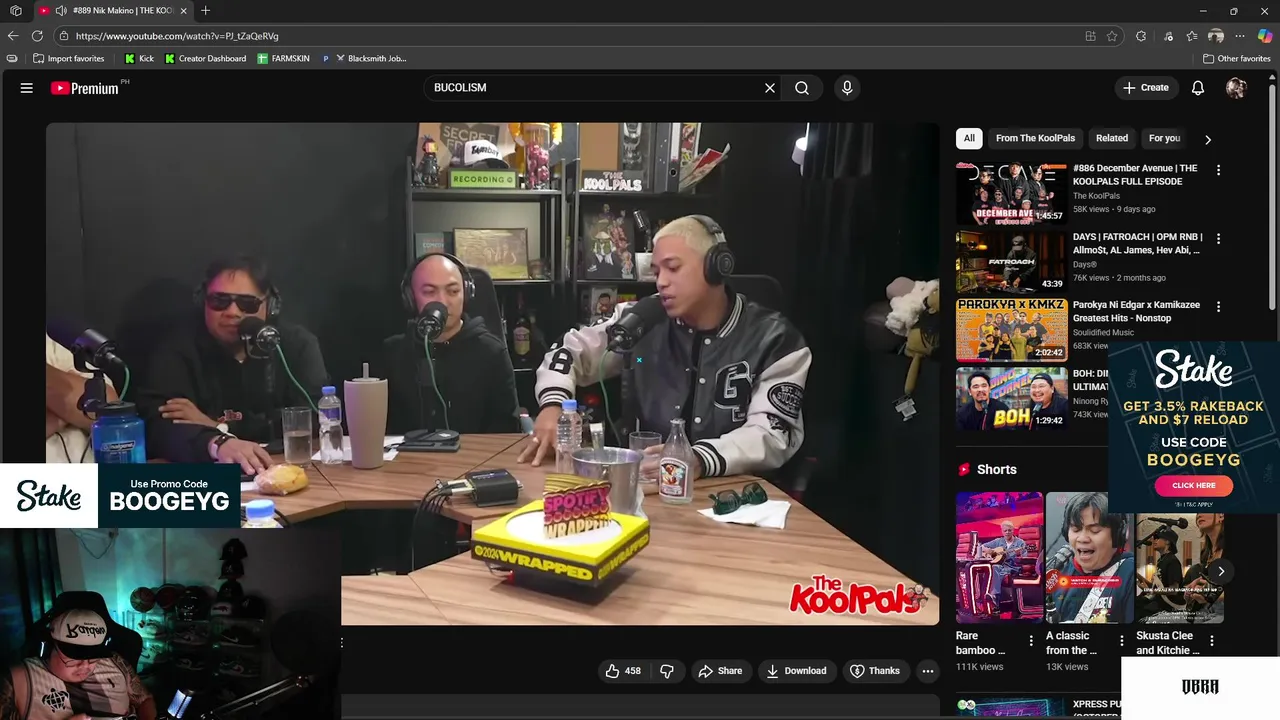Select the All filter chip

pos(969,138)
